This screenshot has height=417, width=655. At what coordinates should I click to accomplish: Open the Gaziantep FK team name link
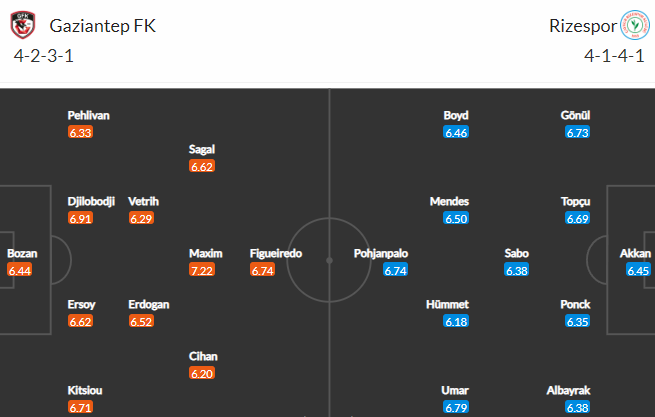click(102, 26)
